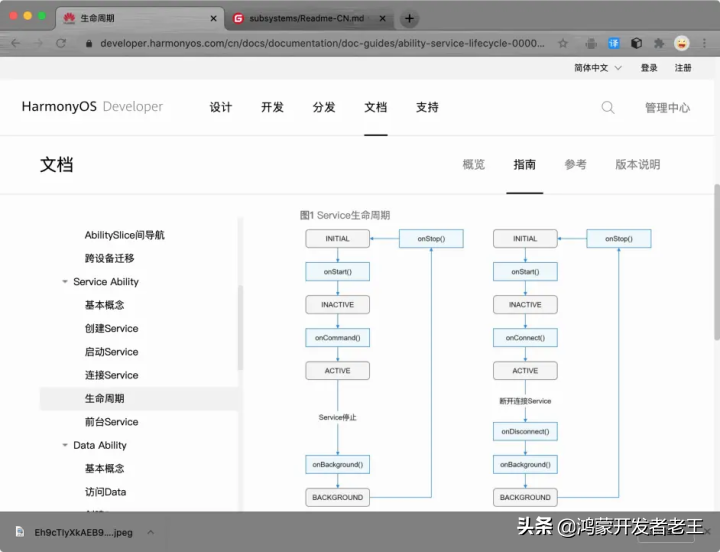Open 启动Service in the sidebar
The width and height of the screenshot is (720, 552).
point(111,352)
